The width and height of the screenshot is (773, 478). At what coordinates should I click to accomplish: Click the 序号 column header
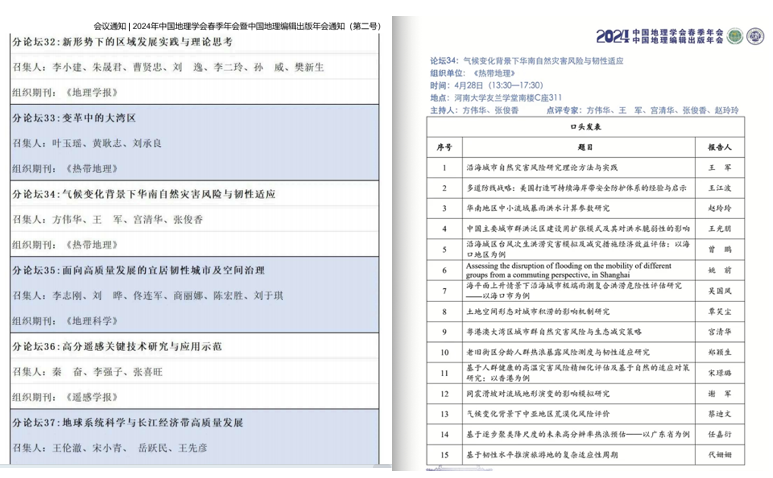coord(445,146)
